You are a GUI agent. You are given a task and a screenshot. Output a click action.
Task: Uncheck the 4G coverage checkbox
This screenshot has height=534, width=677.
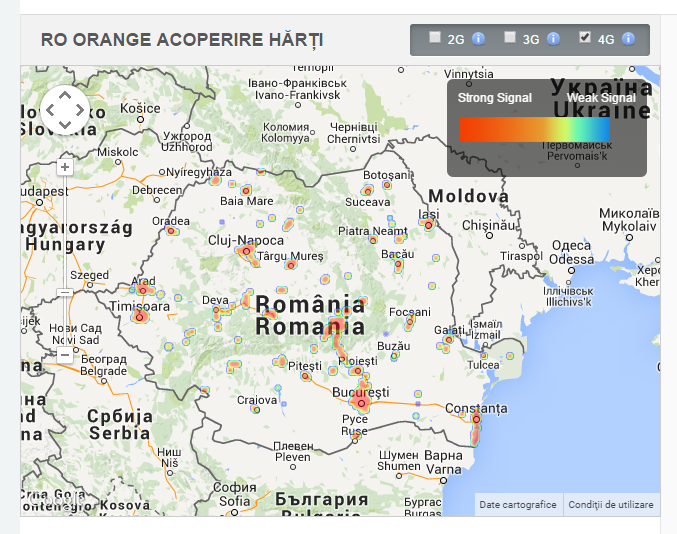coord(585,38)
